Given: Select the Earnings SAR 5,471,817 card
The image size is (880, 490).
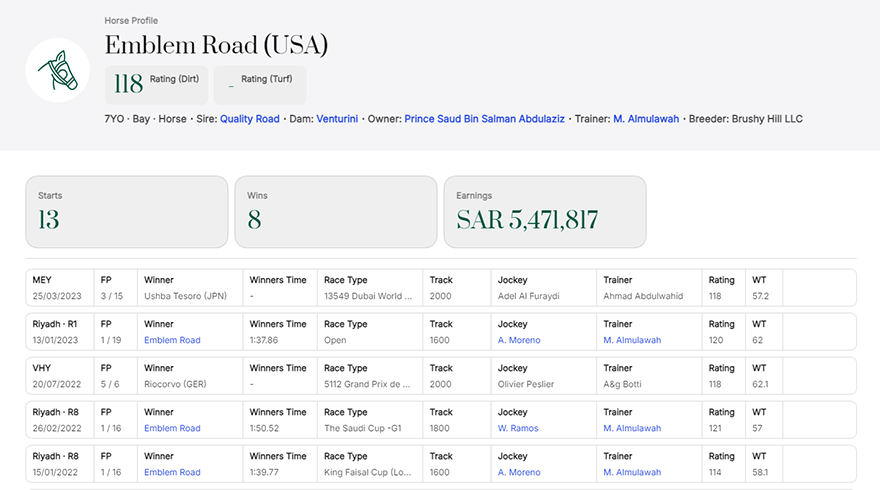Looking at the screenshot, I should click(x=544, y=212).
